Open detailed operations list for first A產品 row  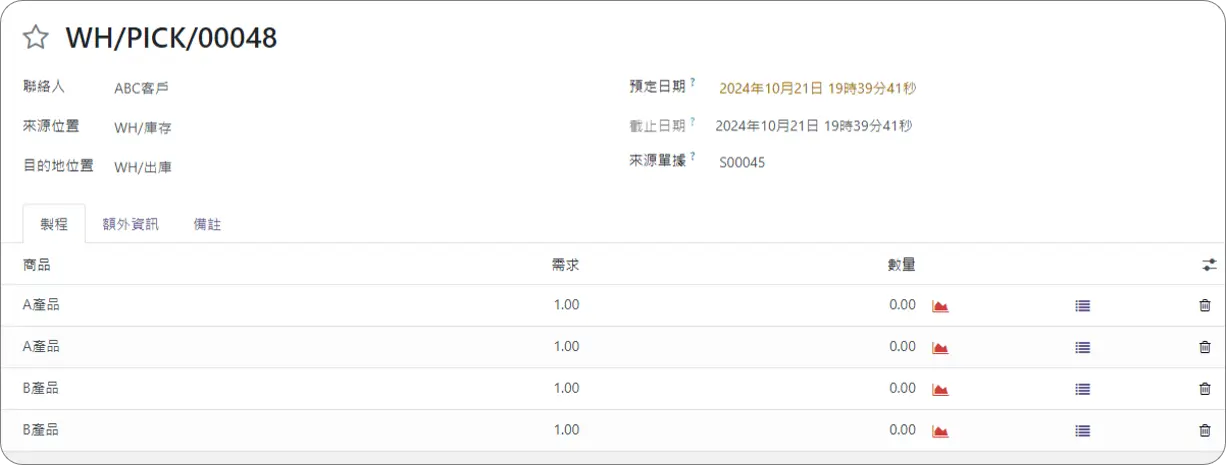pyautogui.click(x=1082, y=306)
